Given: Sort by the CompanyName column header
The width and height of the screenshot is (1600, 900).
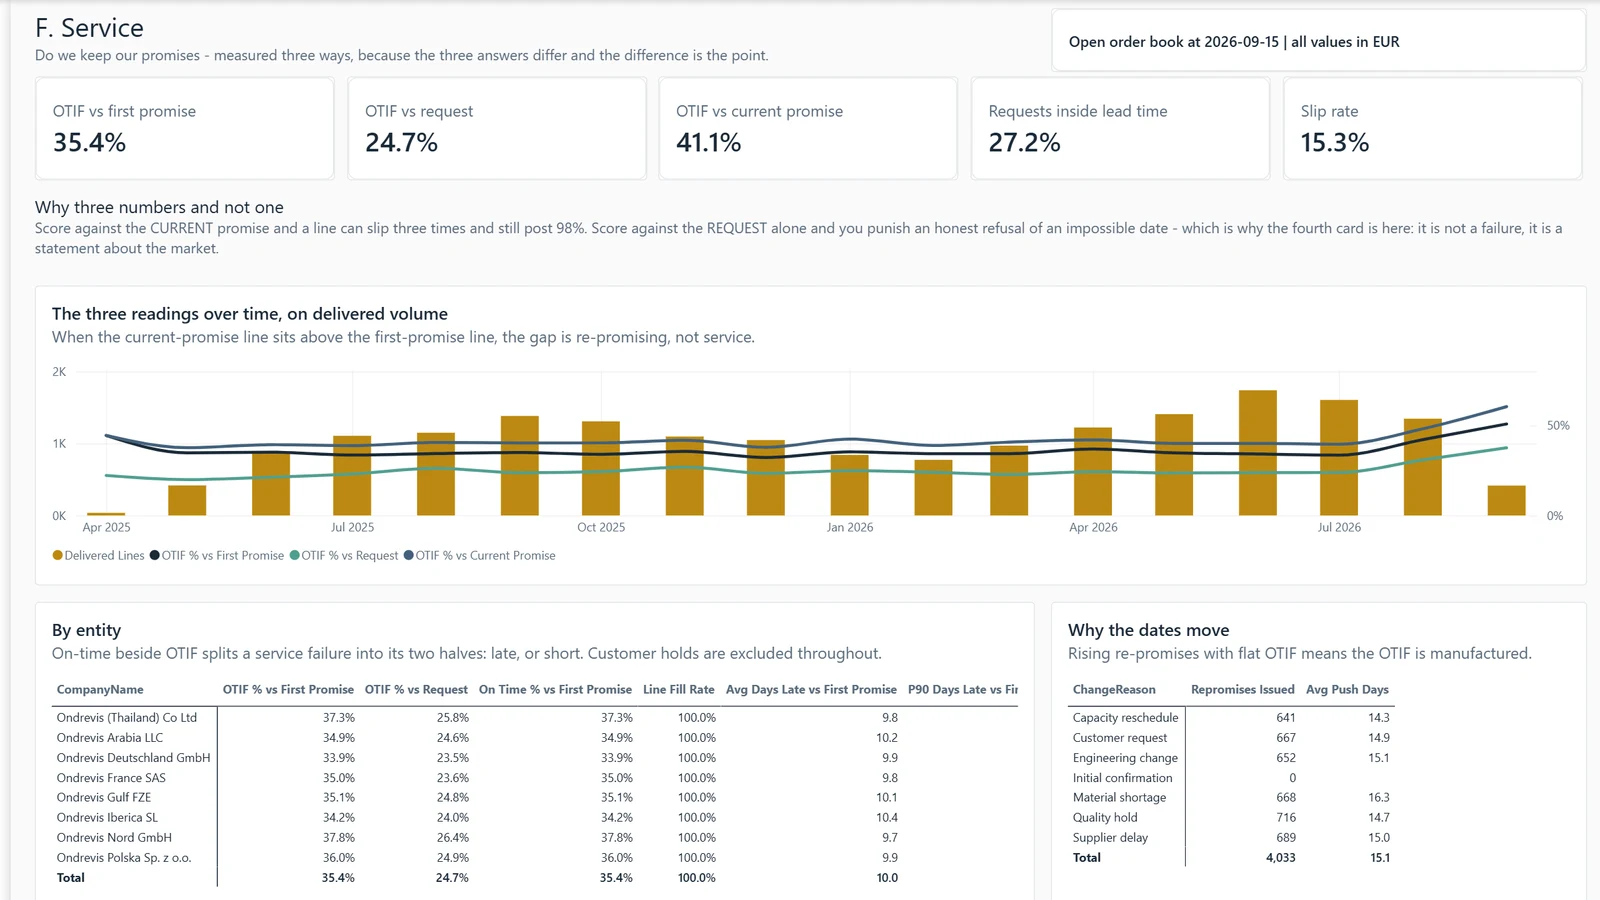Looking at the screenshot, I should [x=100, y=690].
